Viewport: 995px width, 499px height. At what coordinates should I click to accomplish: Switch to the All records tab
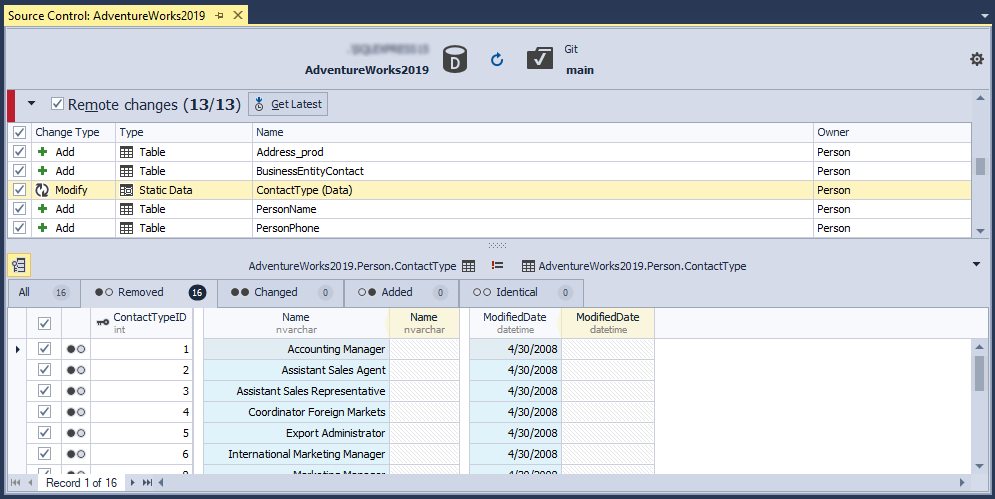tap(44, 293)
